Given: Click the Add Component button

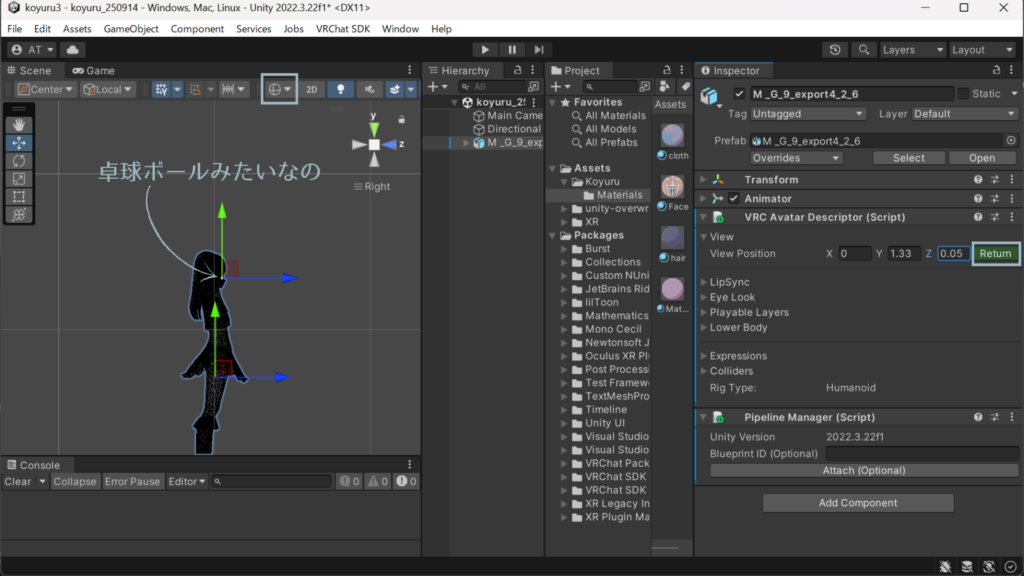Looking at the screenshot, I should click(857, 503).
